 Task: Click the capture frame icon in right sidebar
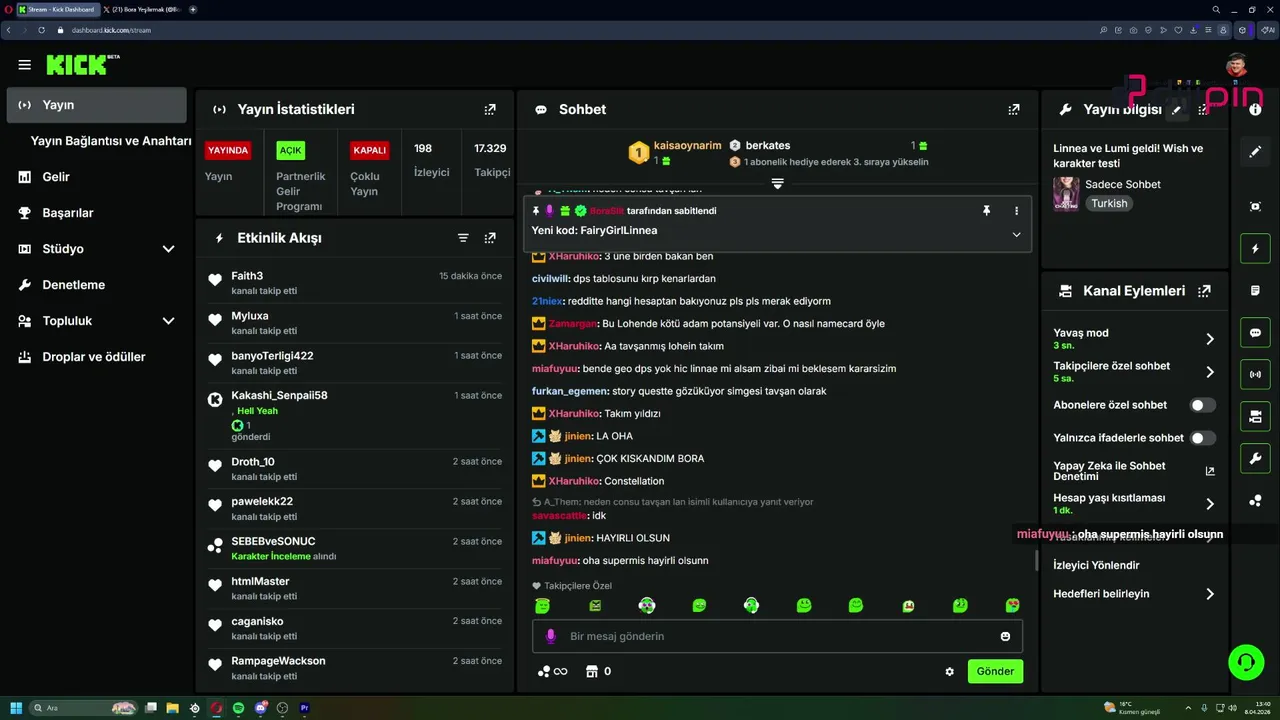pos(1255,206)
